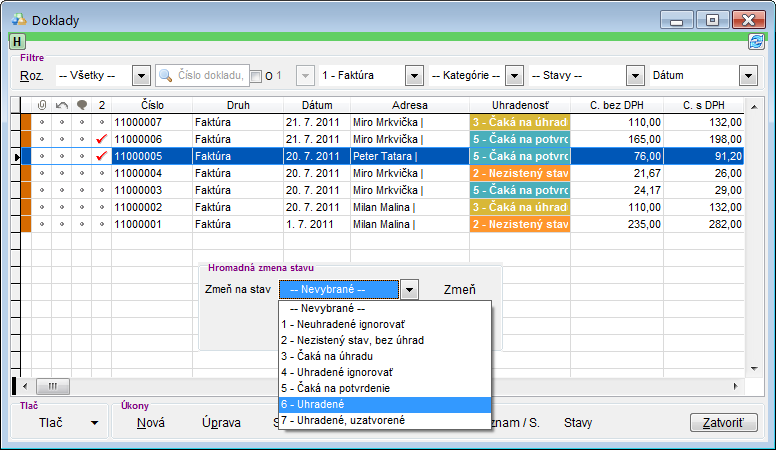Image resolution: width=776 pixels, height=450 pixels.
Task: Toggle checkbox next to the document number field
Action: (x=256, y=77)
